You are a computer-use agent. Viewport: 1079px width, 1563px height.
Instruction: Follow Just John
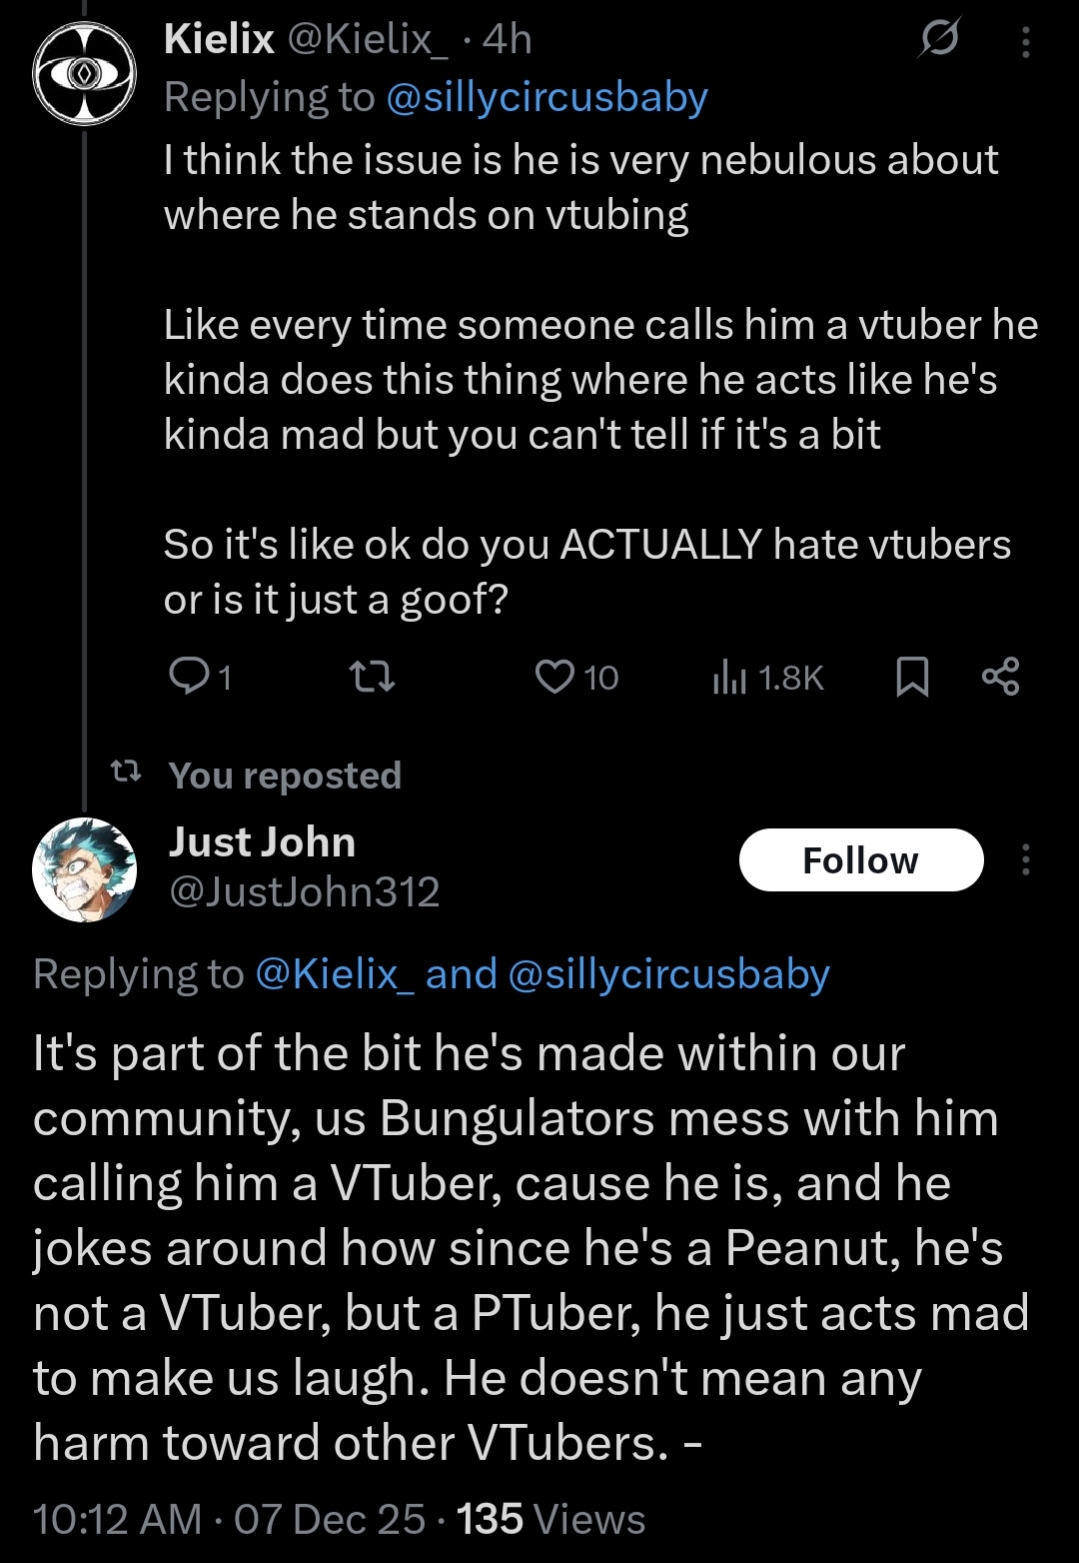860,860
